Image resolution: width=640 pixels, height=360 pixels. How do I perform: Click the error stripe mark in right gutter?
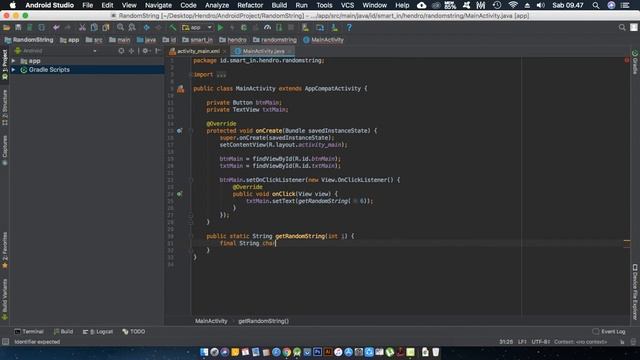point(627,244)
